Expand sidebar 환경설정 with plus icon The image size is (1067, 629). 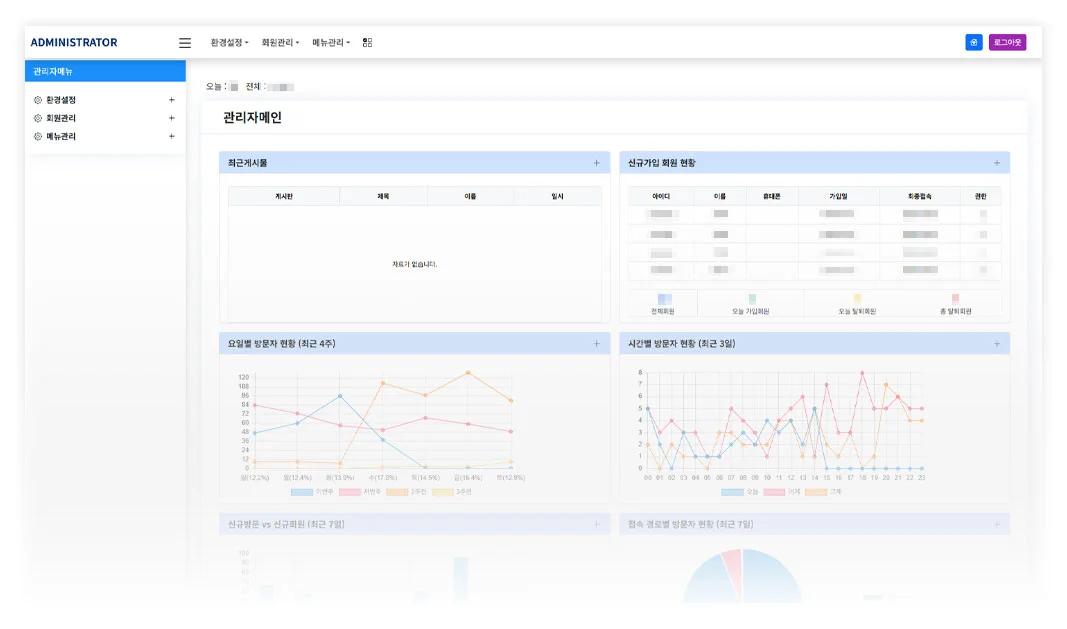click(x=171, y=99)
